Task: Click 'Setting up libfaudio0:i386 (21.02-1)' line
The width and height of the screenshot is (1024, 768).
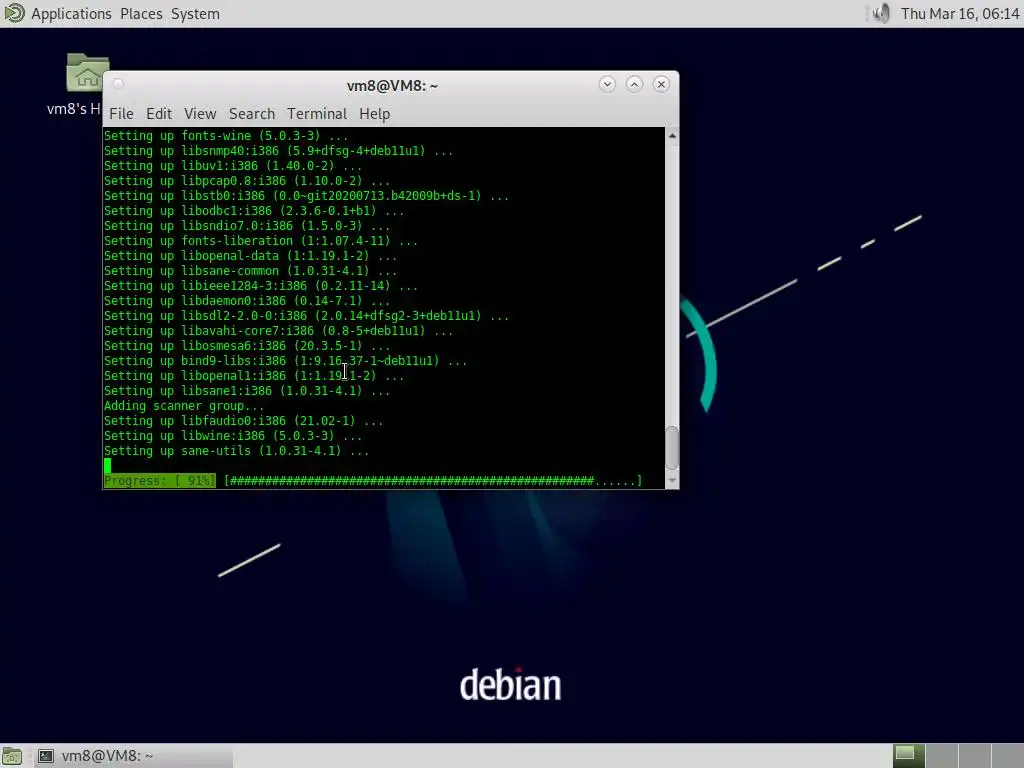Action: [x=244, y=421]
